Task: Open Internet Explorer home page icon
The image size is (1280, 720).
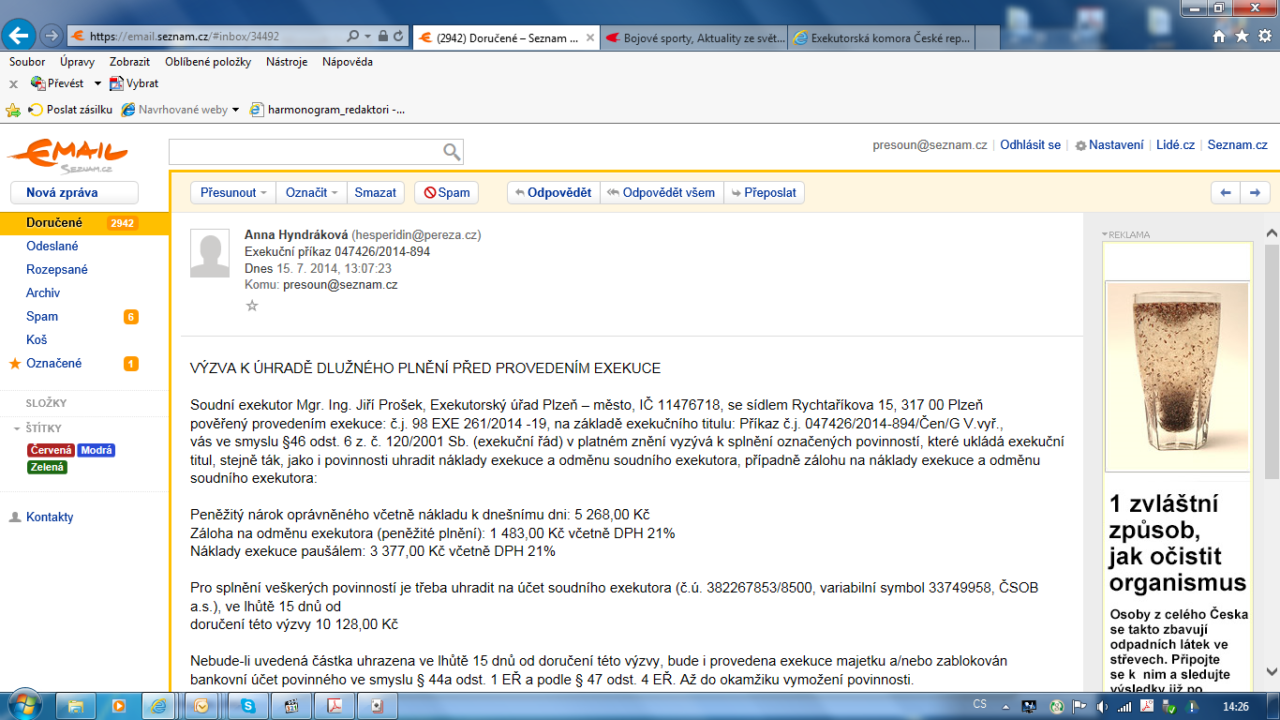Action: (x=1219, y=36)
